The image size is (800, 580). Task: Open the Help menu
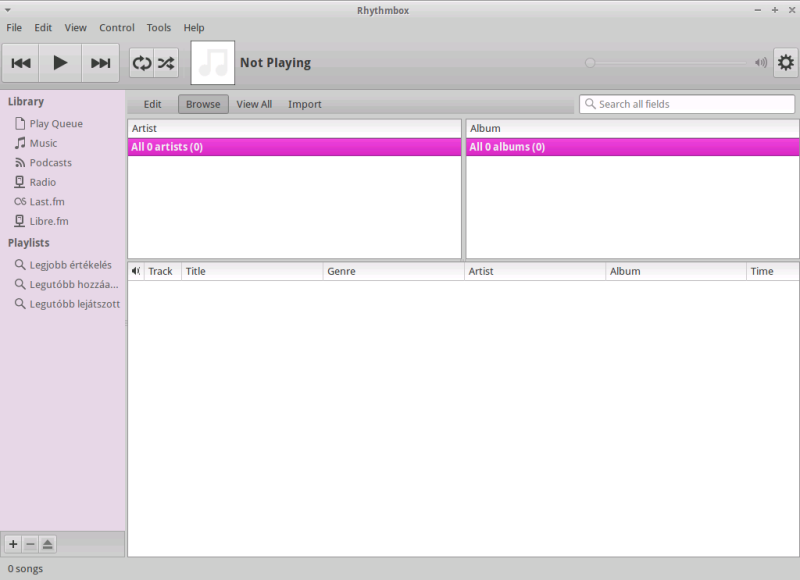pos(194,28)
